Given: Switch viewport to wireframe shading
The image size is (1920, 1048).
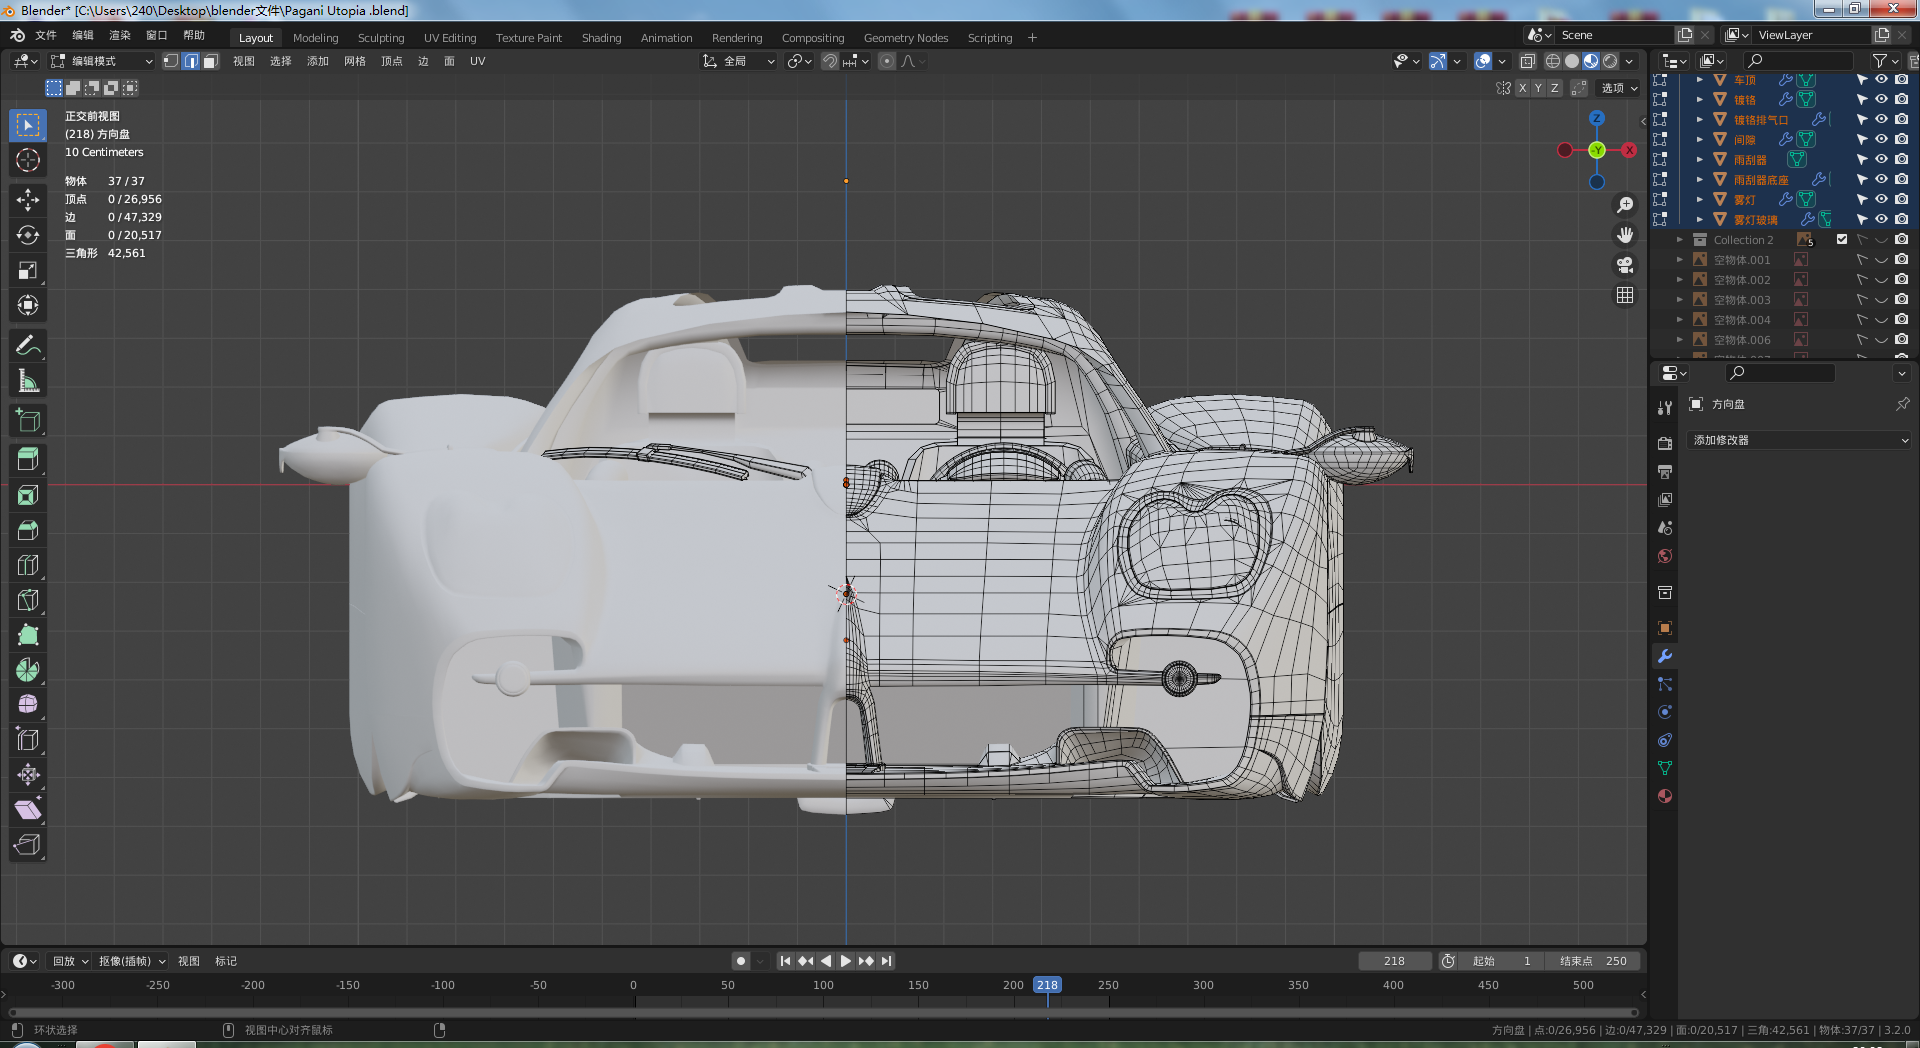Looking at the screenshot, I should [1552, 61].
